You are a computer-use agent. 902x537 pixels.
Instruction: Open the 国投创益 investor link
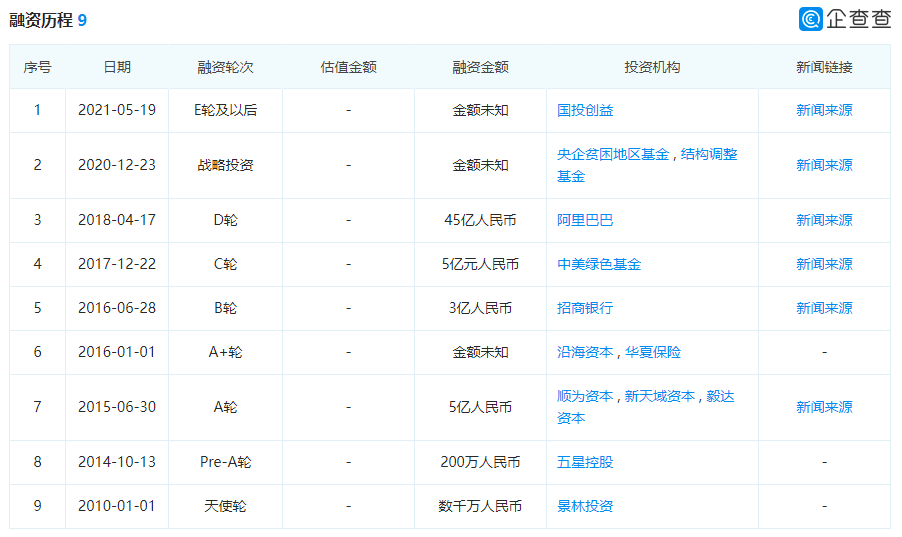coord(584,111)
